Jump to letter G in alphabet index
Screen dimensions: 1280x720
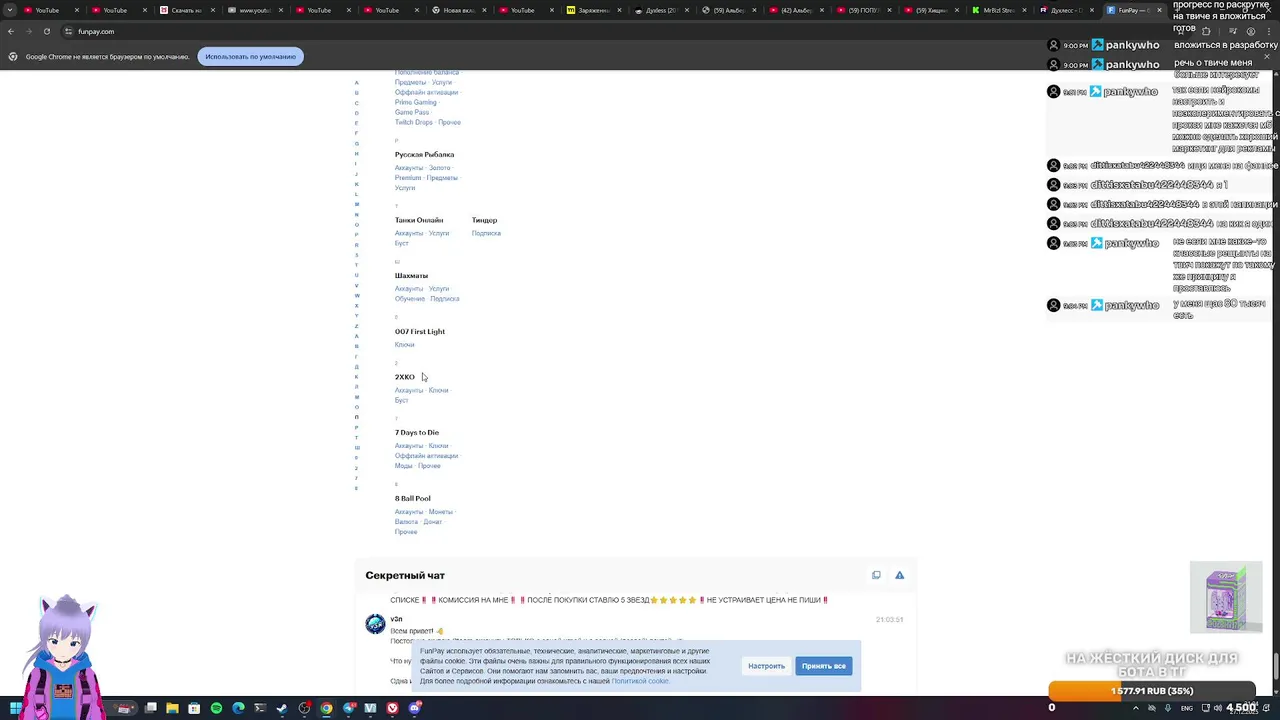(x=356, y=144)
